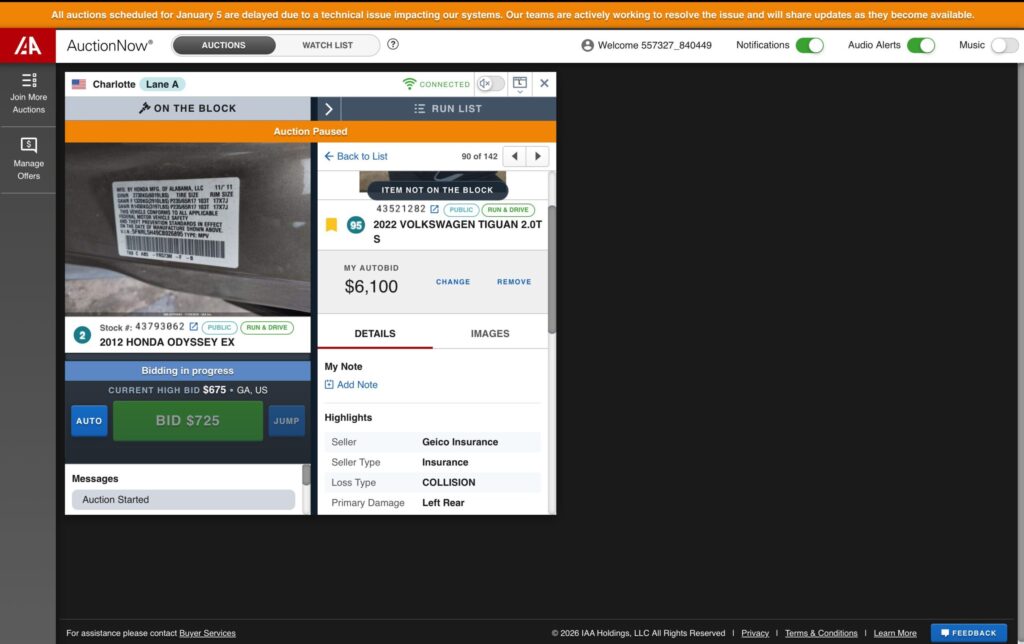Open Manage Offers in the sidebar
Viewport: 1024px width, 644px height.
coord(29,158)
